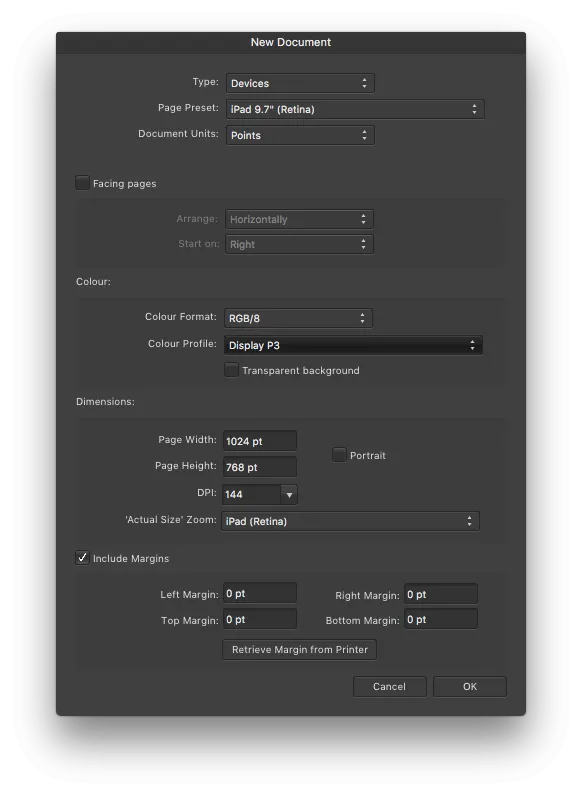Click the Top Margin input field
Screen dimensions: 582x796
pyautogui.click(x=260, y=619)
